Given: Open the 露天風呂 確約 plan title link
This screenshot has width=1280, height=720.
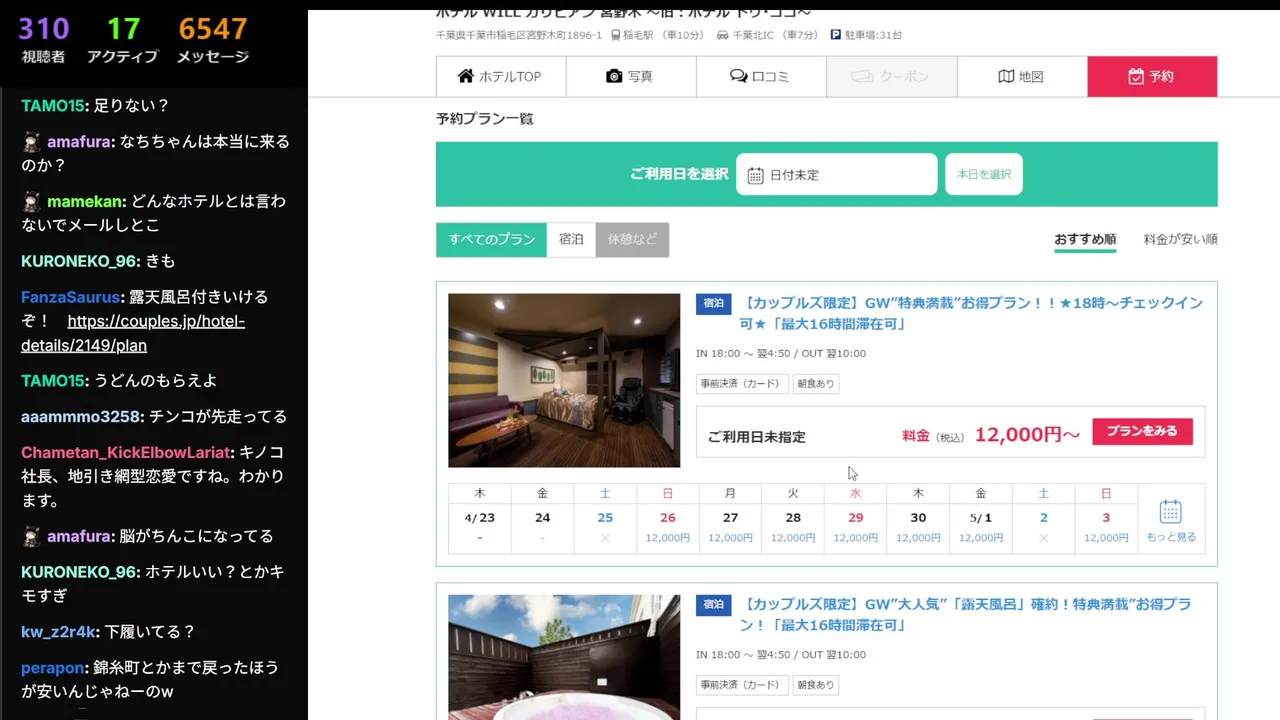Looking at the screenshot, I should pos(966,614).
